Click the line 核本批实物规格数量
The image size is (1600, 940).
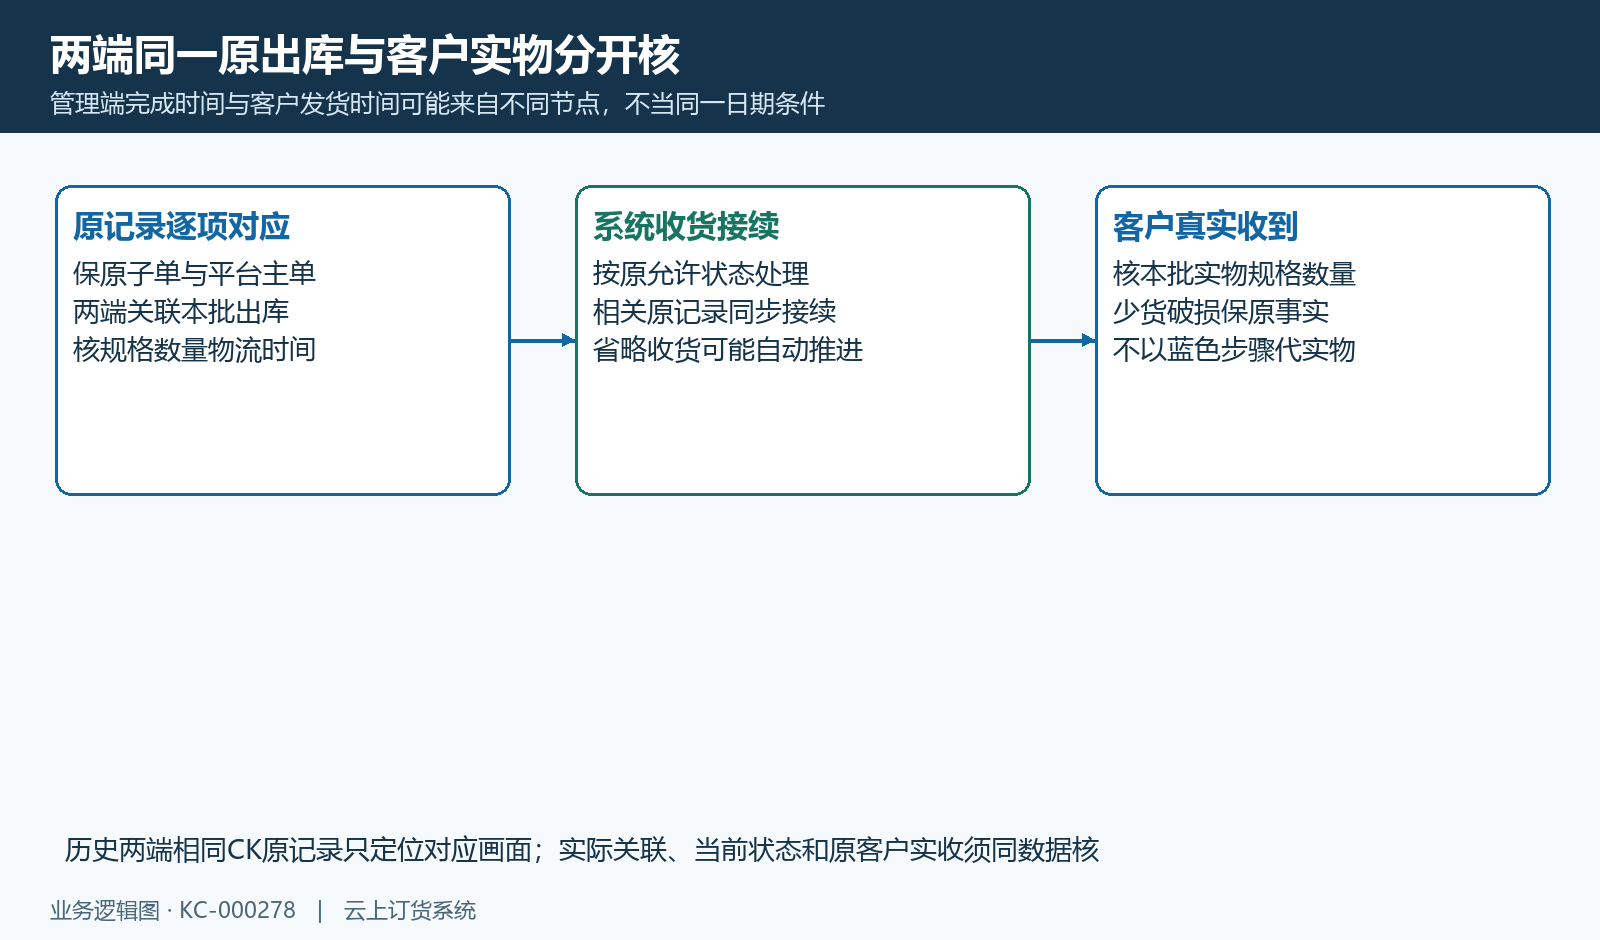click(x=1234, y=273)
